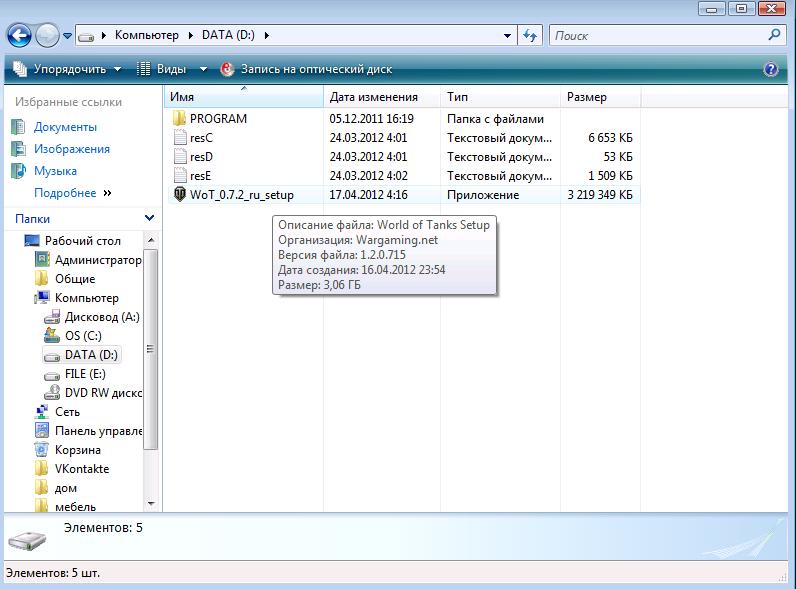Viewport: 796px width, 589px height.
Task: Click the search magnifier icon
Action: coord(774,35)
